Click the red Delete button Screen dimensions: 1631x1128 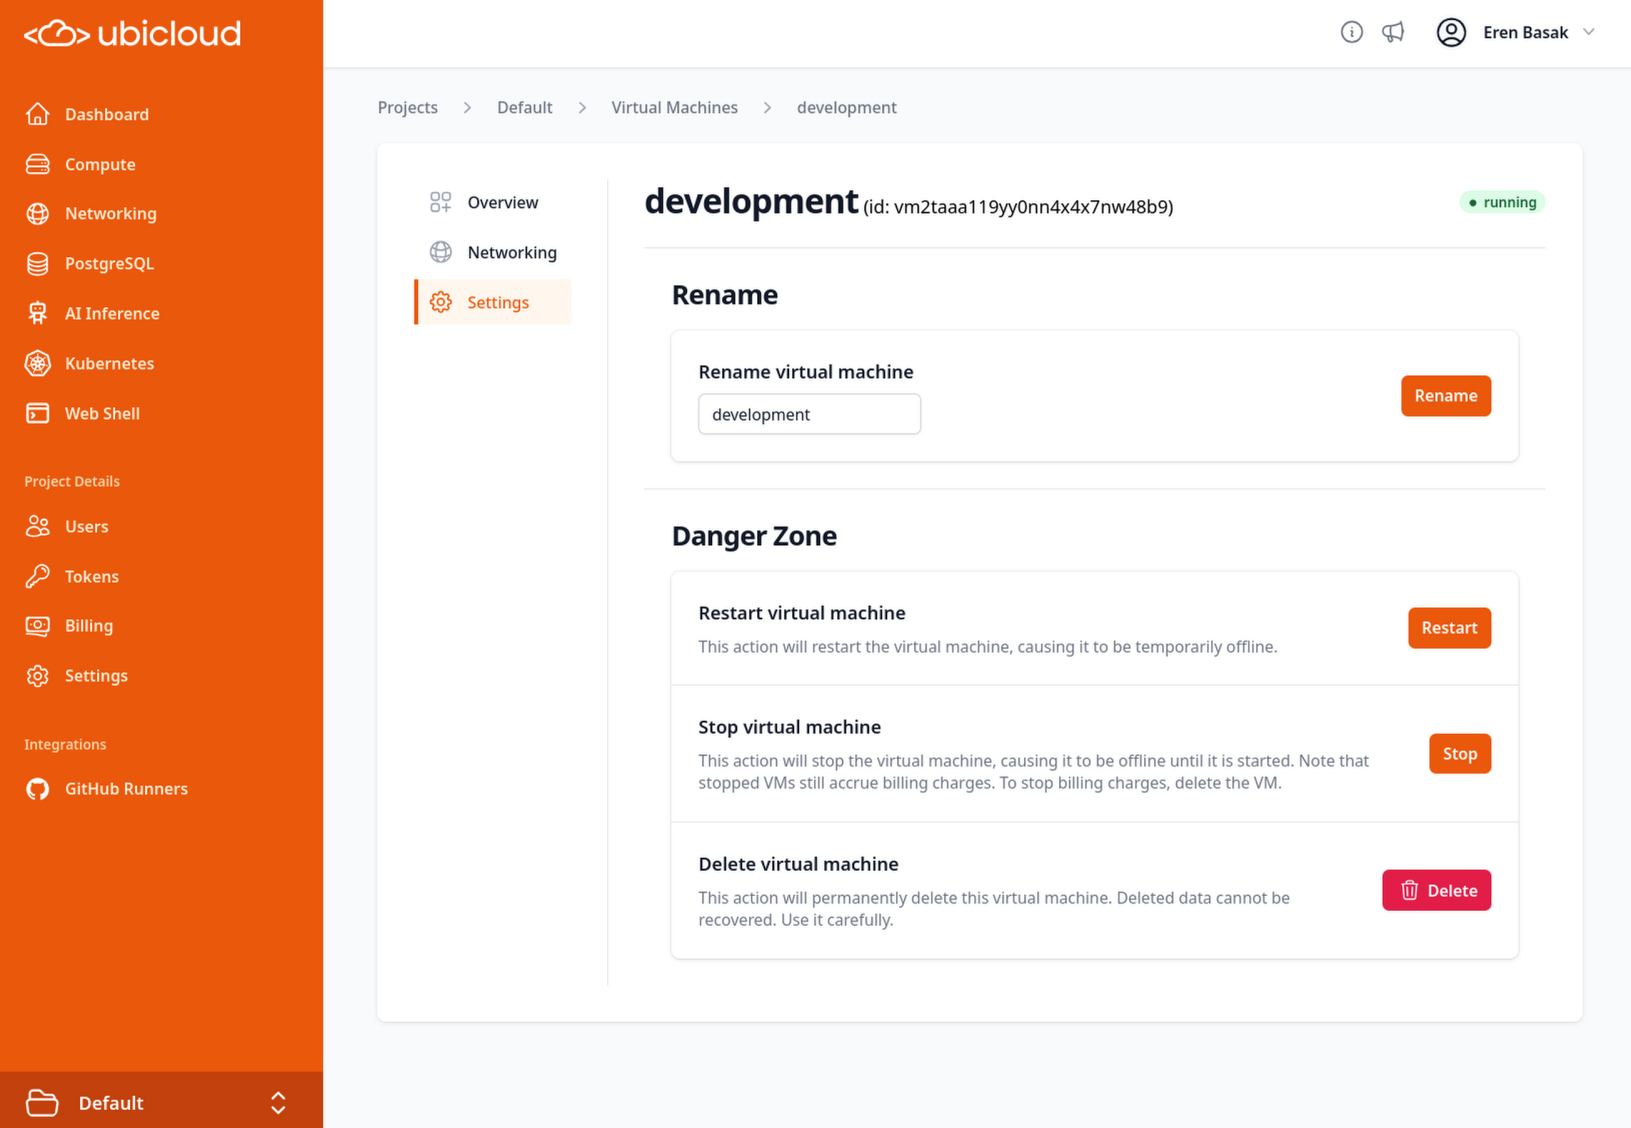point(1436,890)
